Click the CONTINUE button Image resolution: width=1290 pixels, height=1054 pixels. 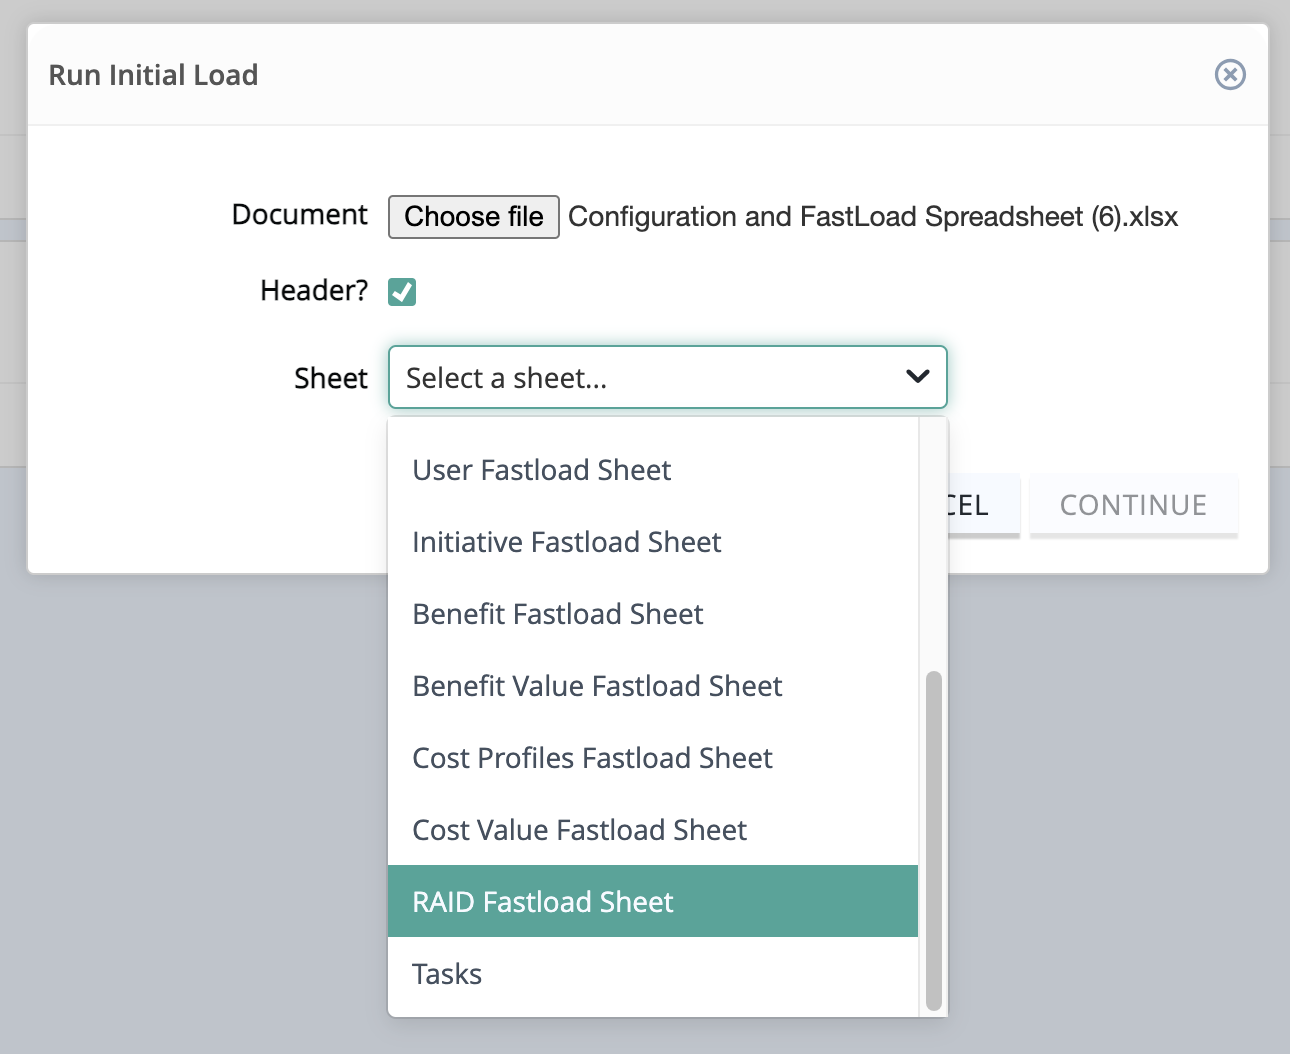(1134, 506)
